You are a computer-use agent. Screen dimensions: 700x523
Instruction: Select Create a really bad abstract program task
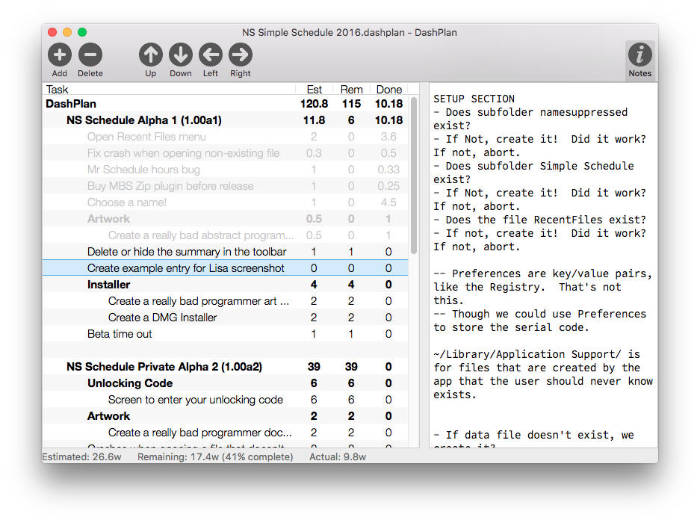coord(225,235)
